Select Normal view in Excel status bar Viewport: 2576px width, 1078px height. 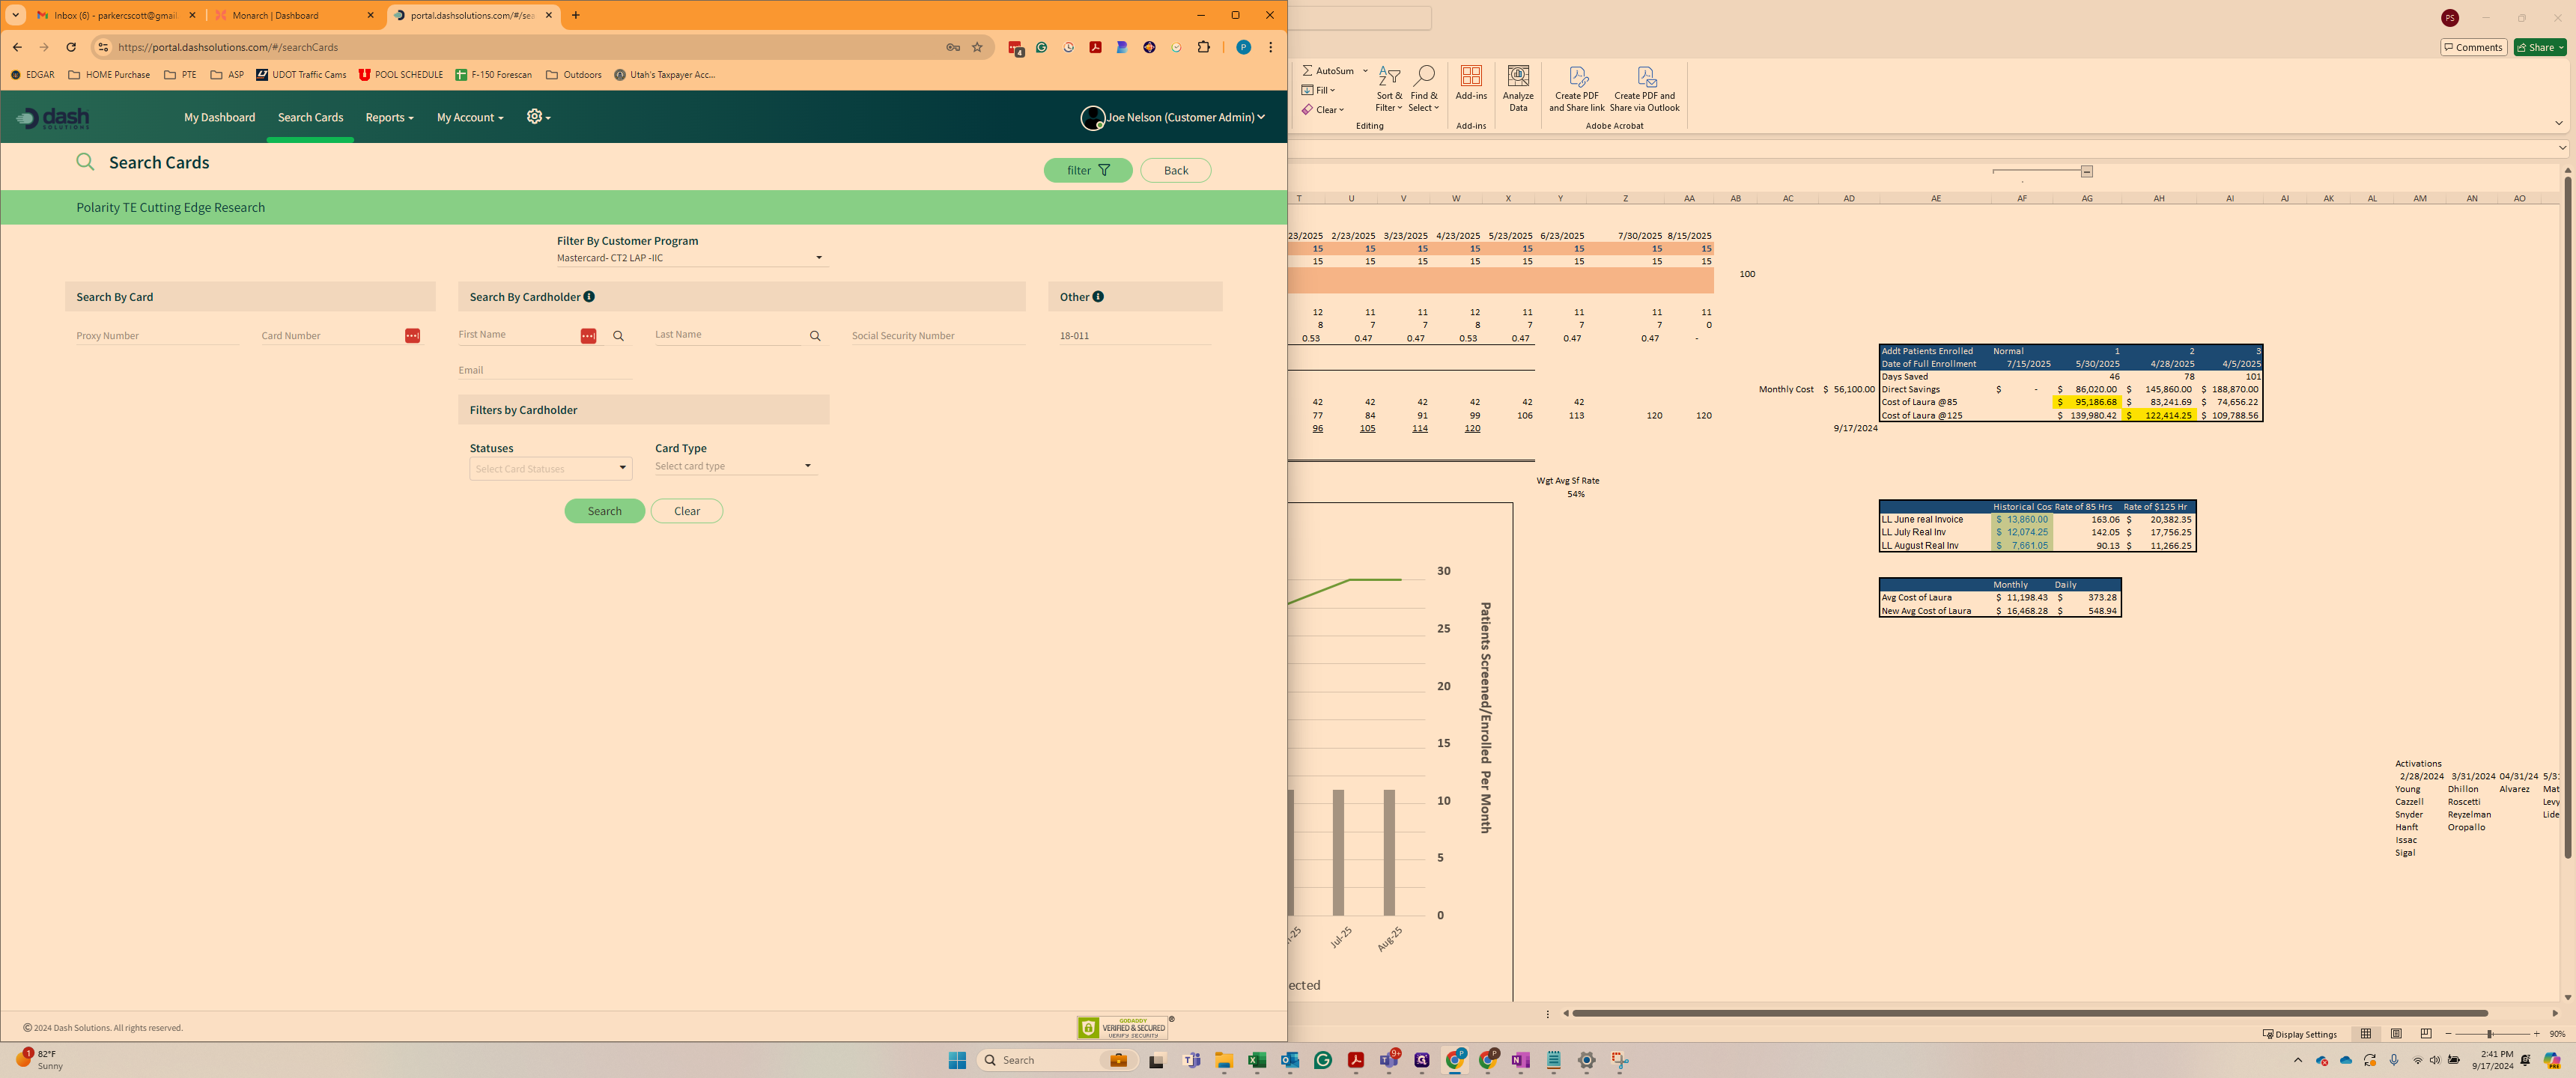(x=2366, y=1033)
